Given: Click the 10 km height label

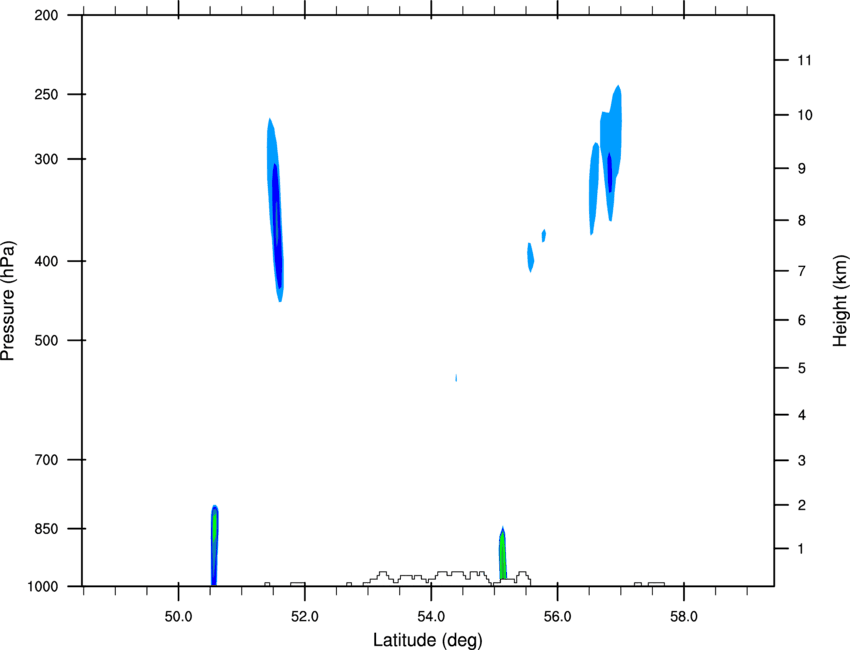Looking at the screenshot, I should pos(804,115).
